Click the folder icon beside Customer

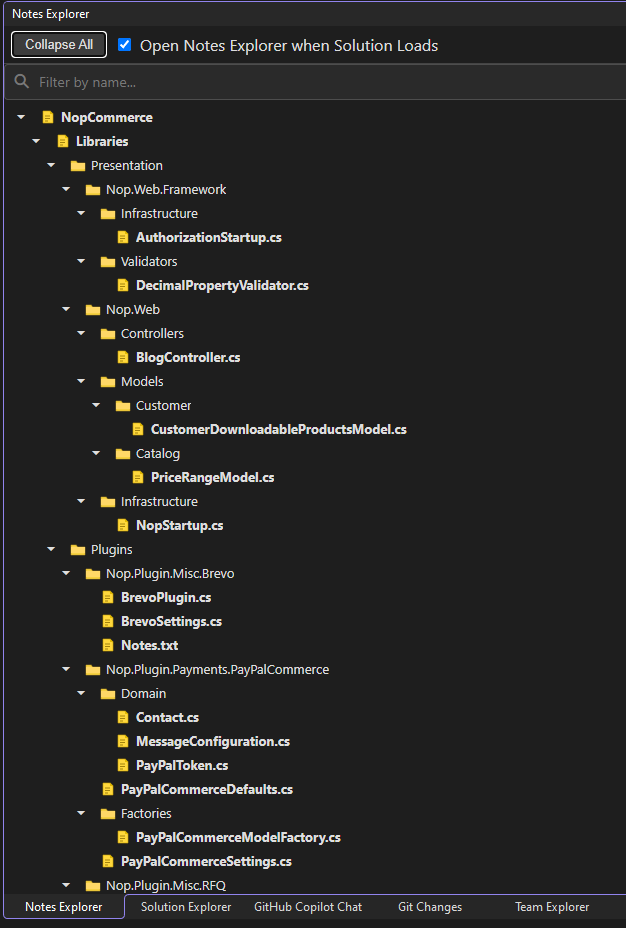(122, 405)
